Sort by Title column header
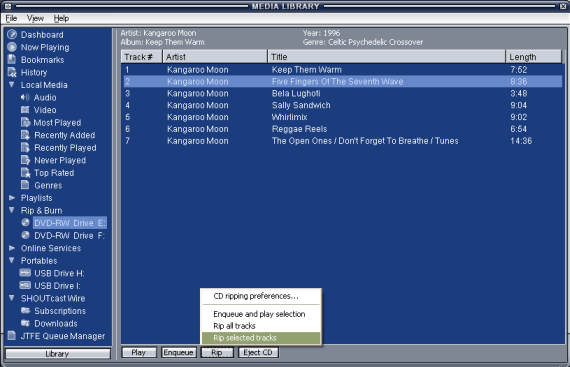570x367 pixels. coord(386,57)
